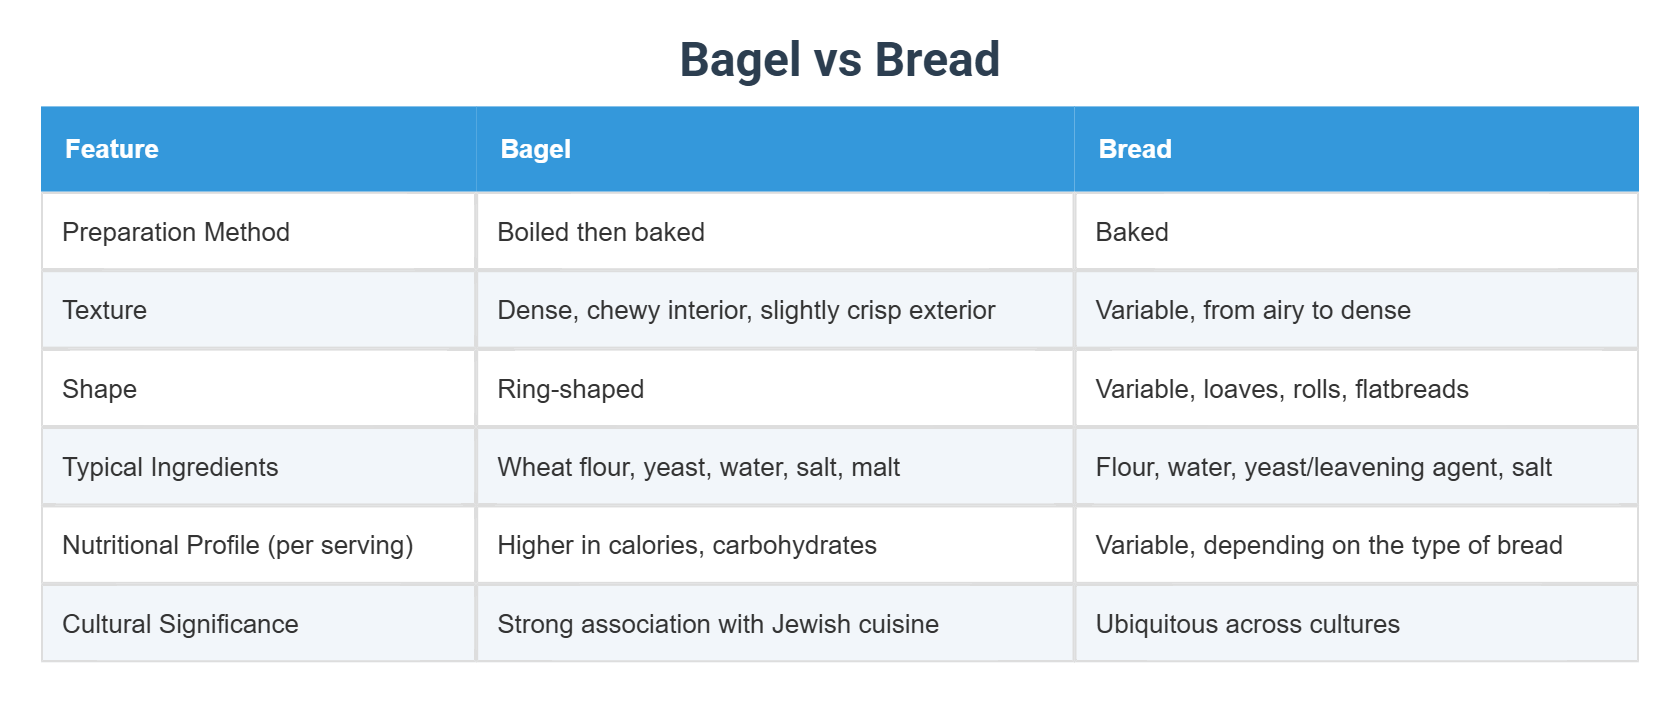Click the Bread column header
Viewport: 1680px width, 704px height.
click(x=1134, y=149)
